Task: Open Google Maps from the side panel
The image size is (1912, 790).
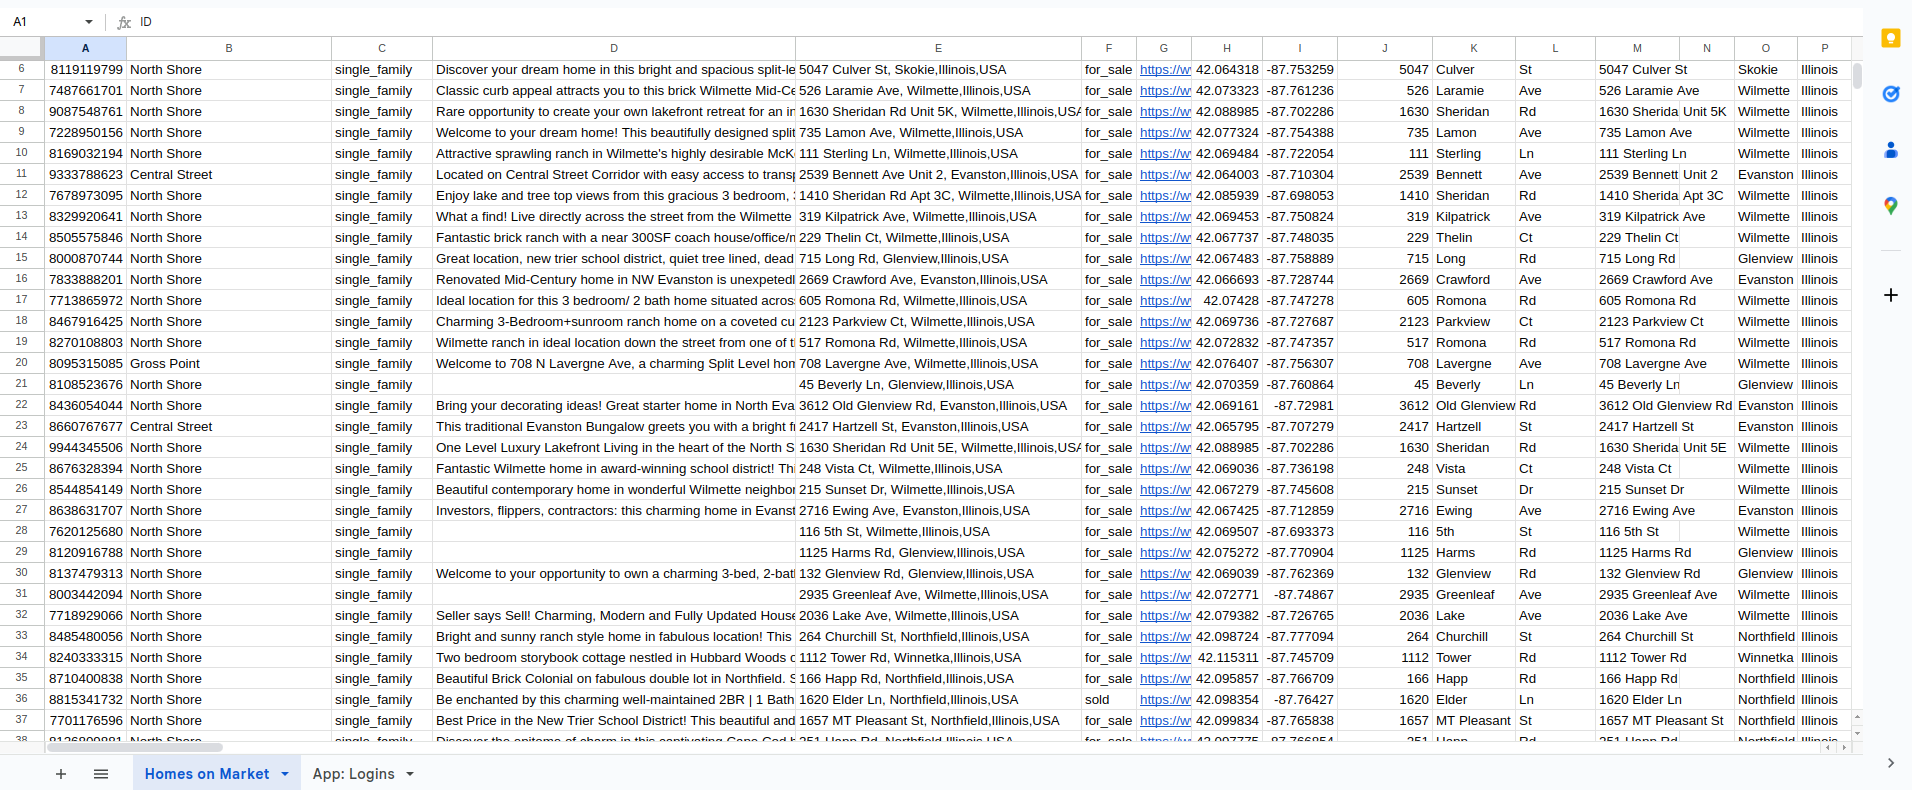Action: 1890,206
